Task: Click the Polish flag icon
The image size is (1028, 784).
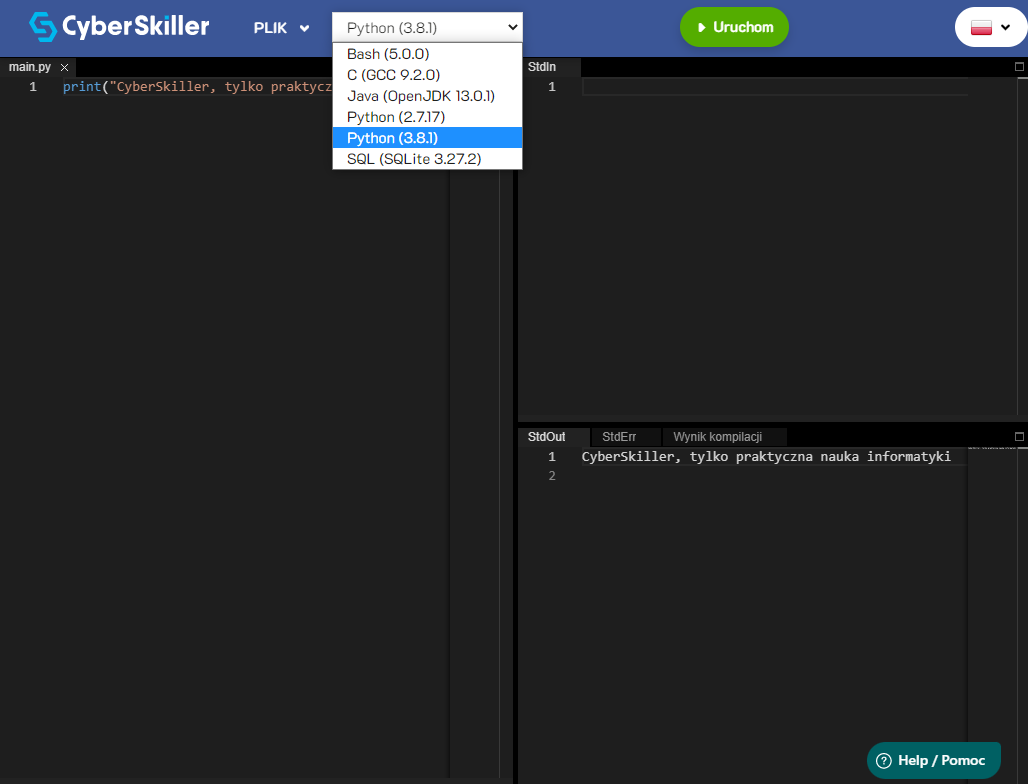Action: click(x=981, y=27)
